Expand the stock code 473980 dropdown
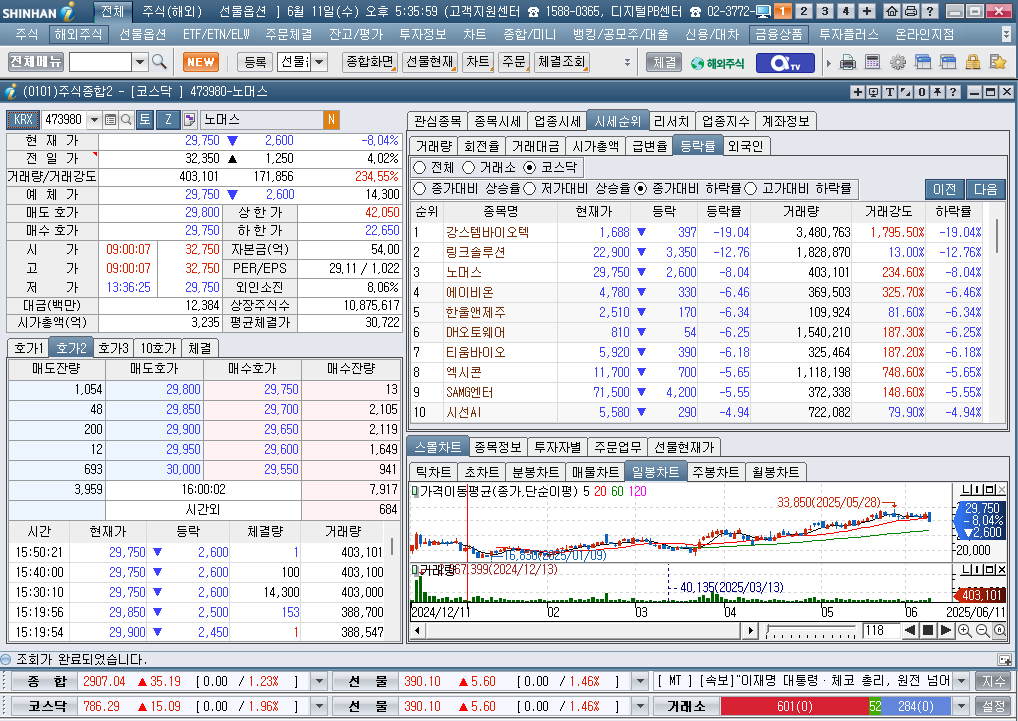Screen dimensions: 1018x721 click(95, 119)
